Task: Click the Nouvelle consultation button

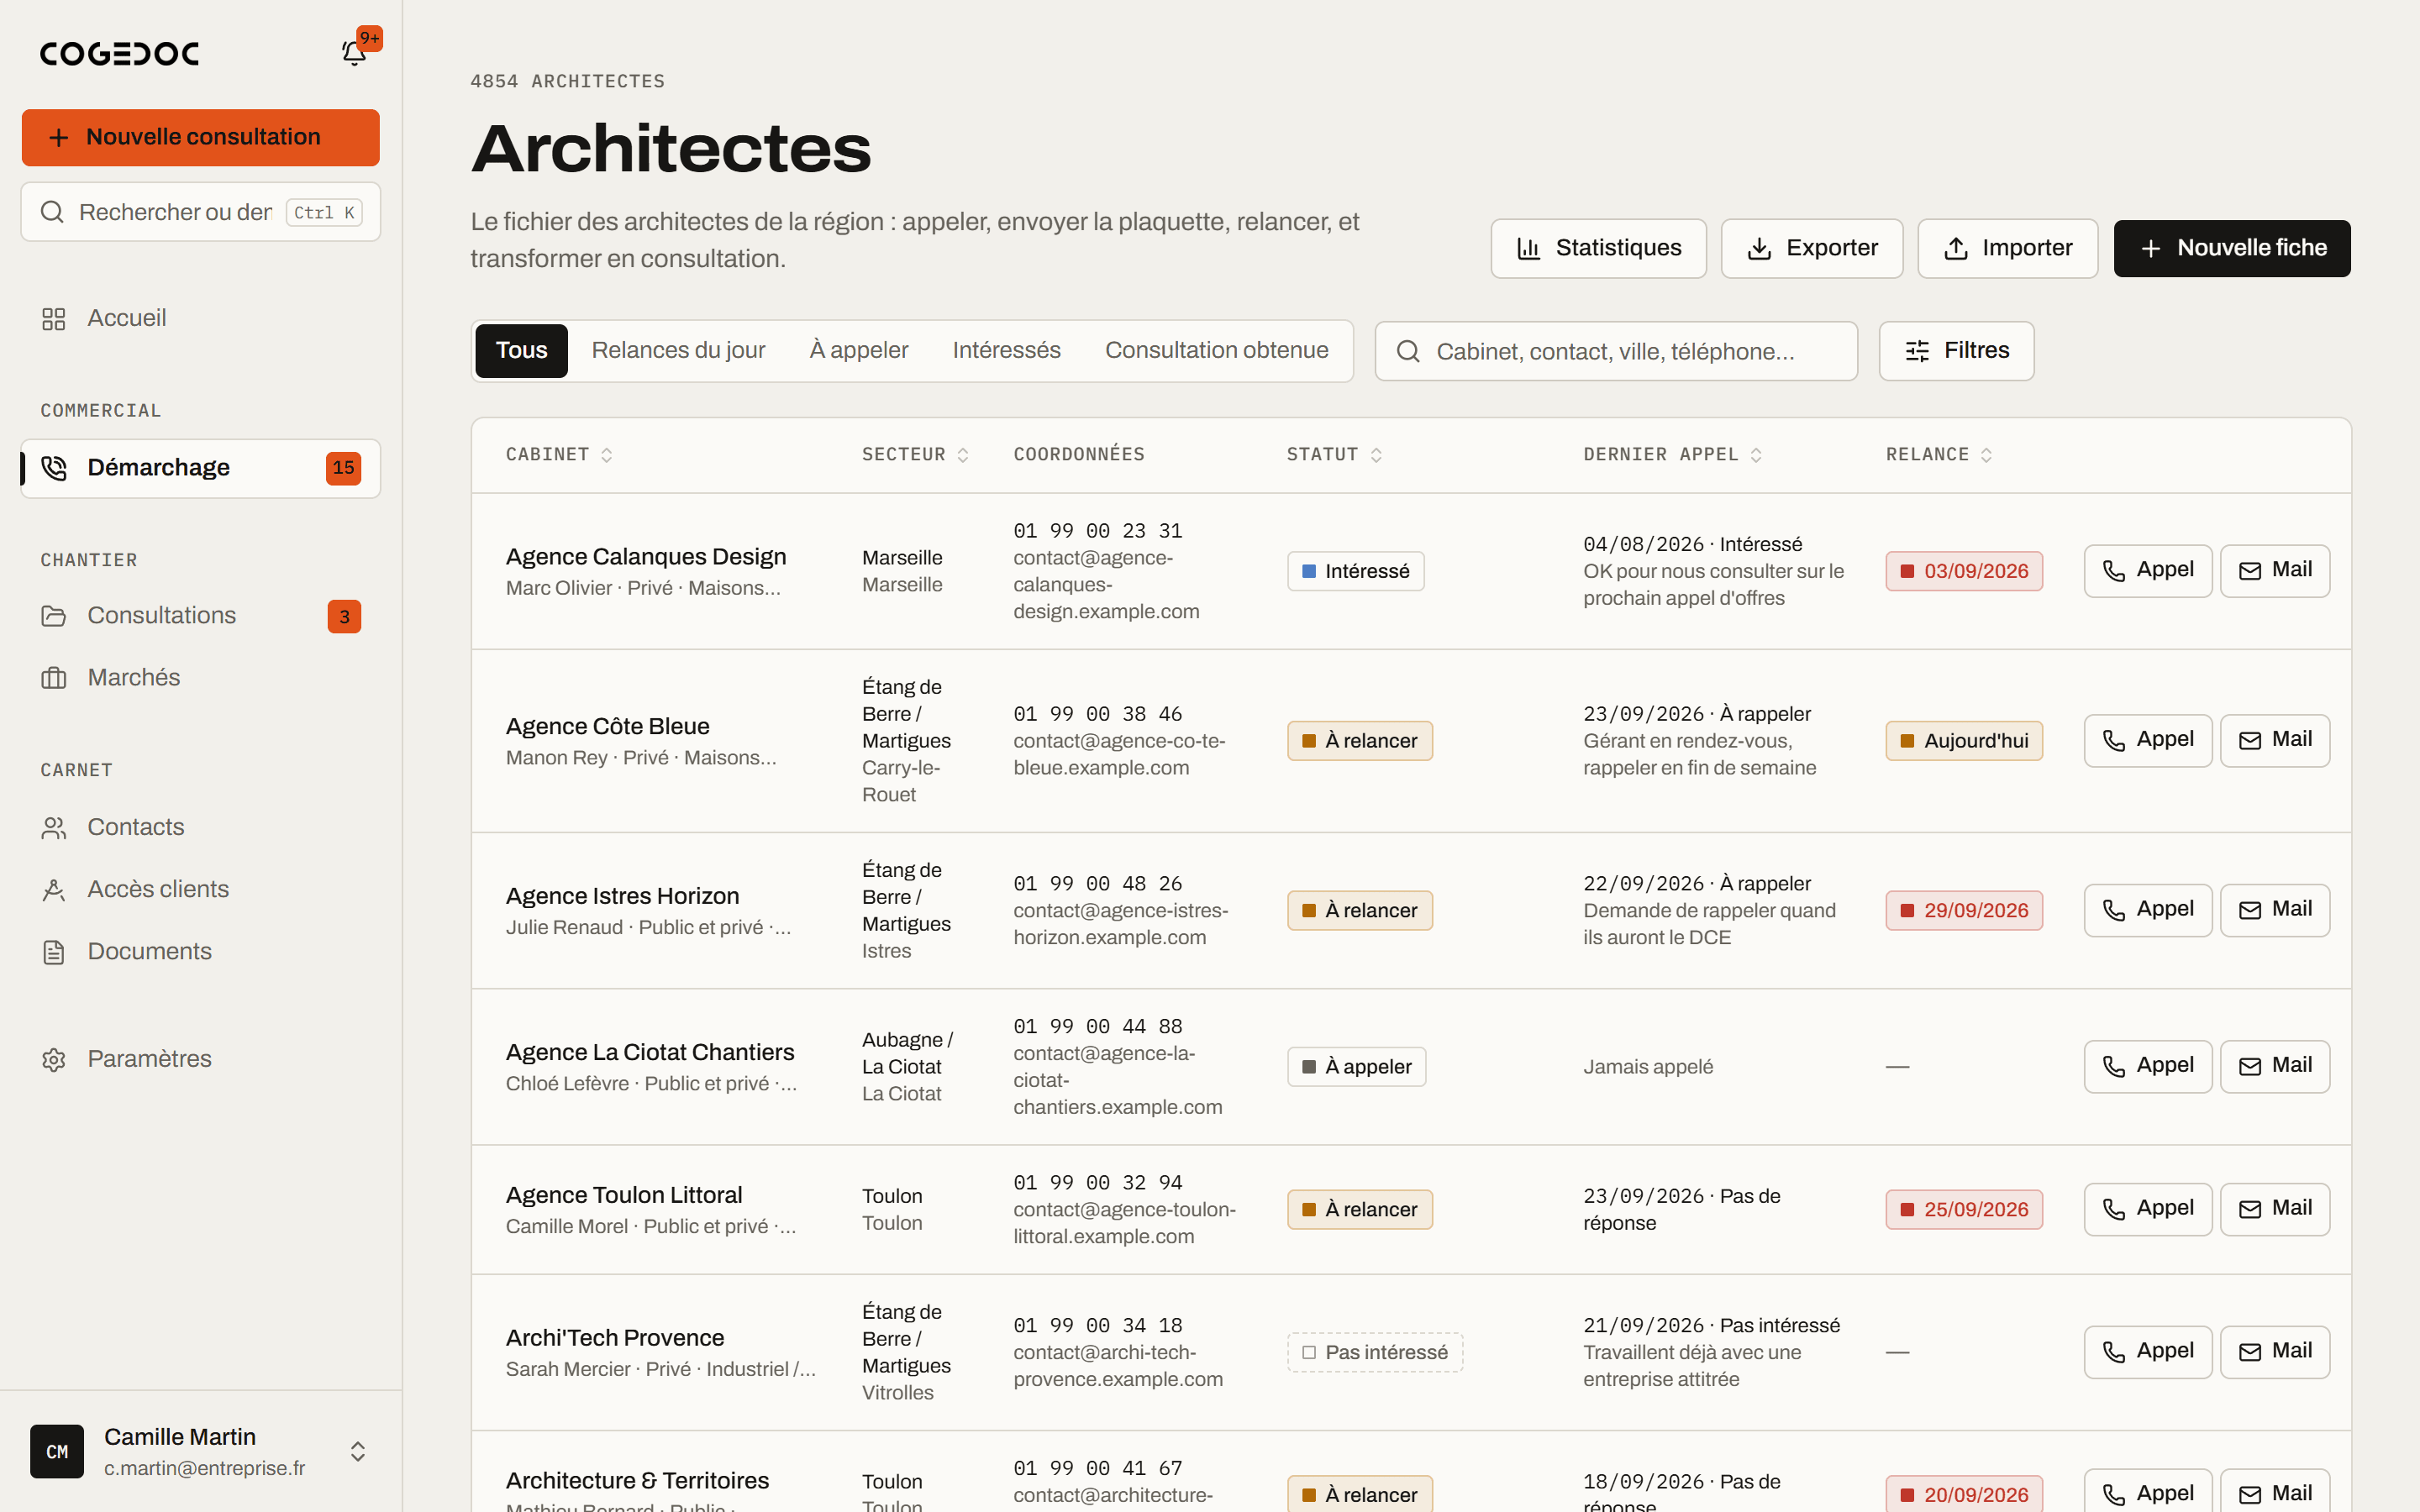Action: tap(201, 137)
